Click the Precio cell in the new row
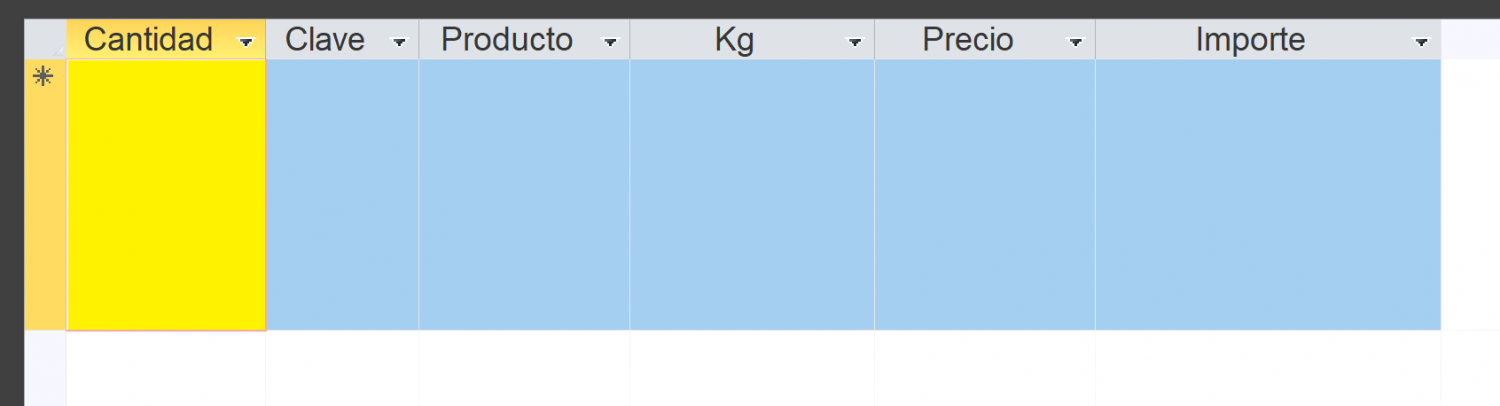Viewport: 1500px width, 406px height. click(985, 195)
